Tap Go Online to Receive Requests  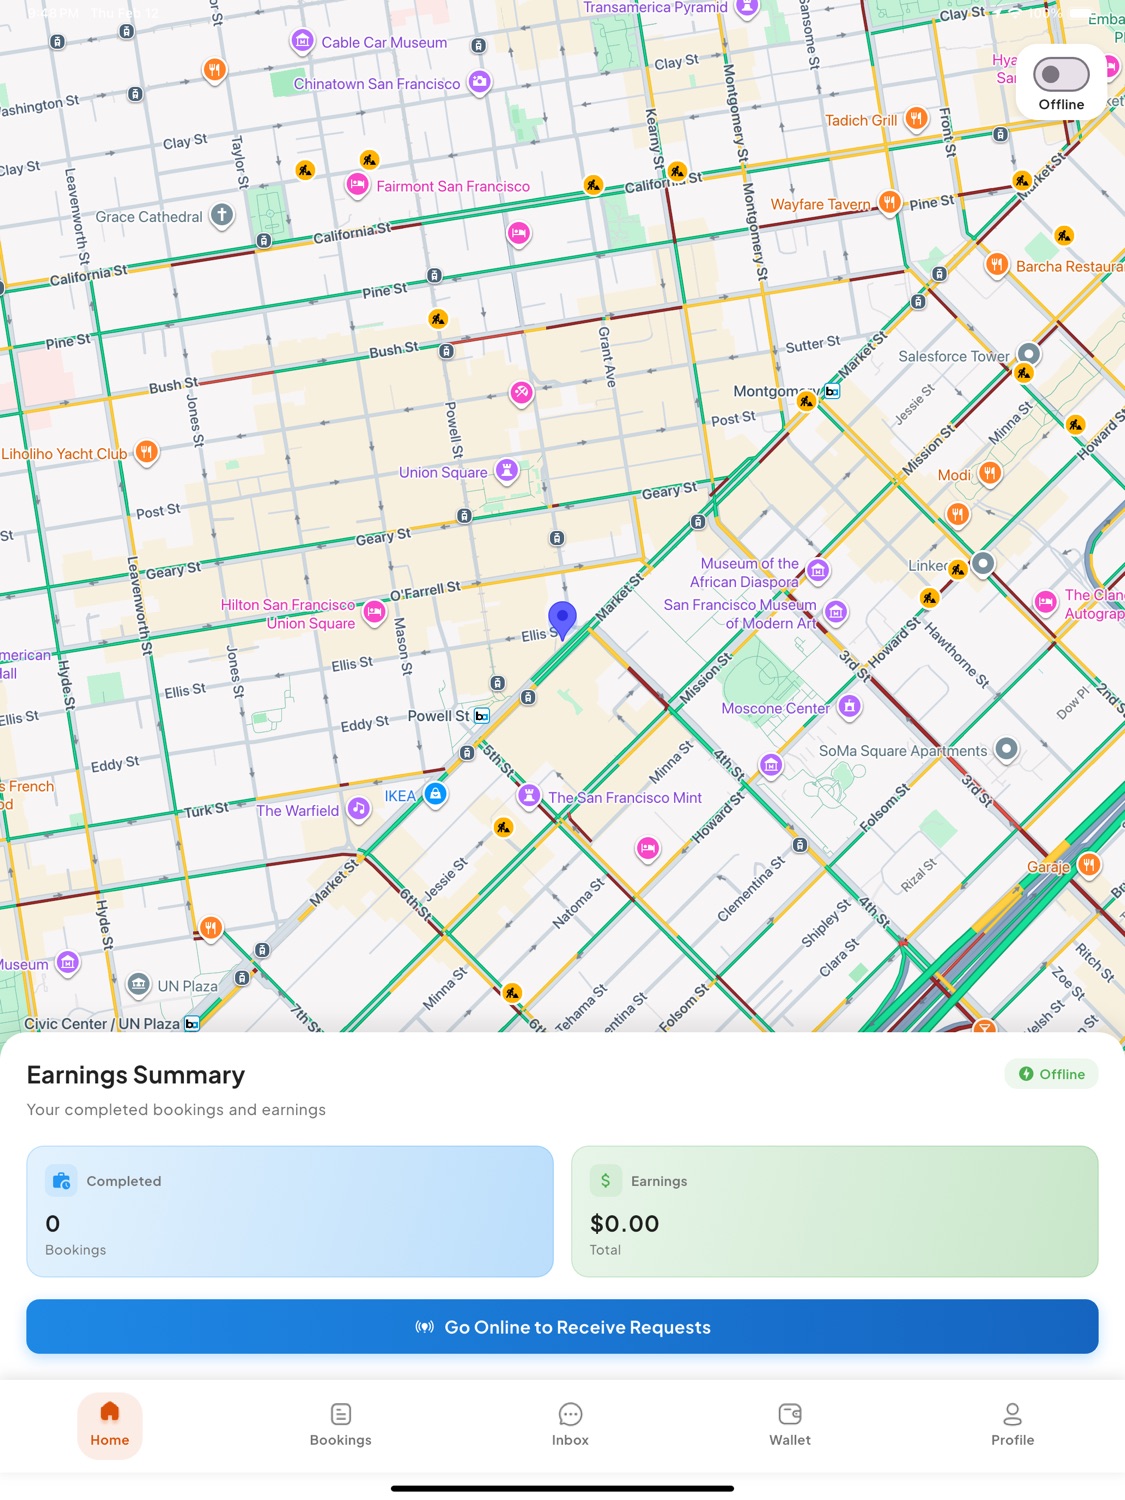point(562,1327)
